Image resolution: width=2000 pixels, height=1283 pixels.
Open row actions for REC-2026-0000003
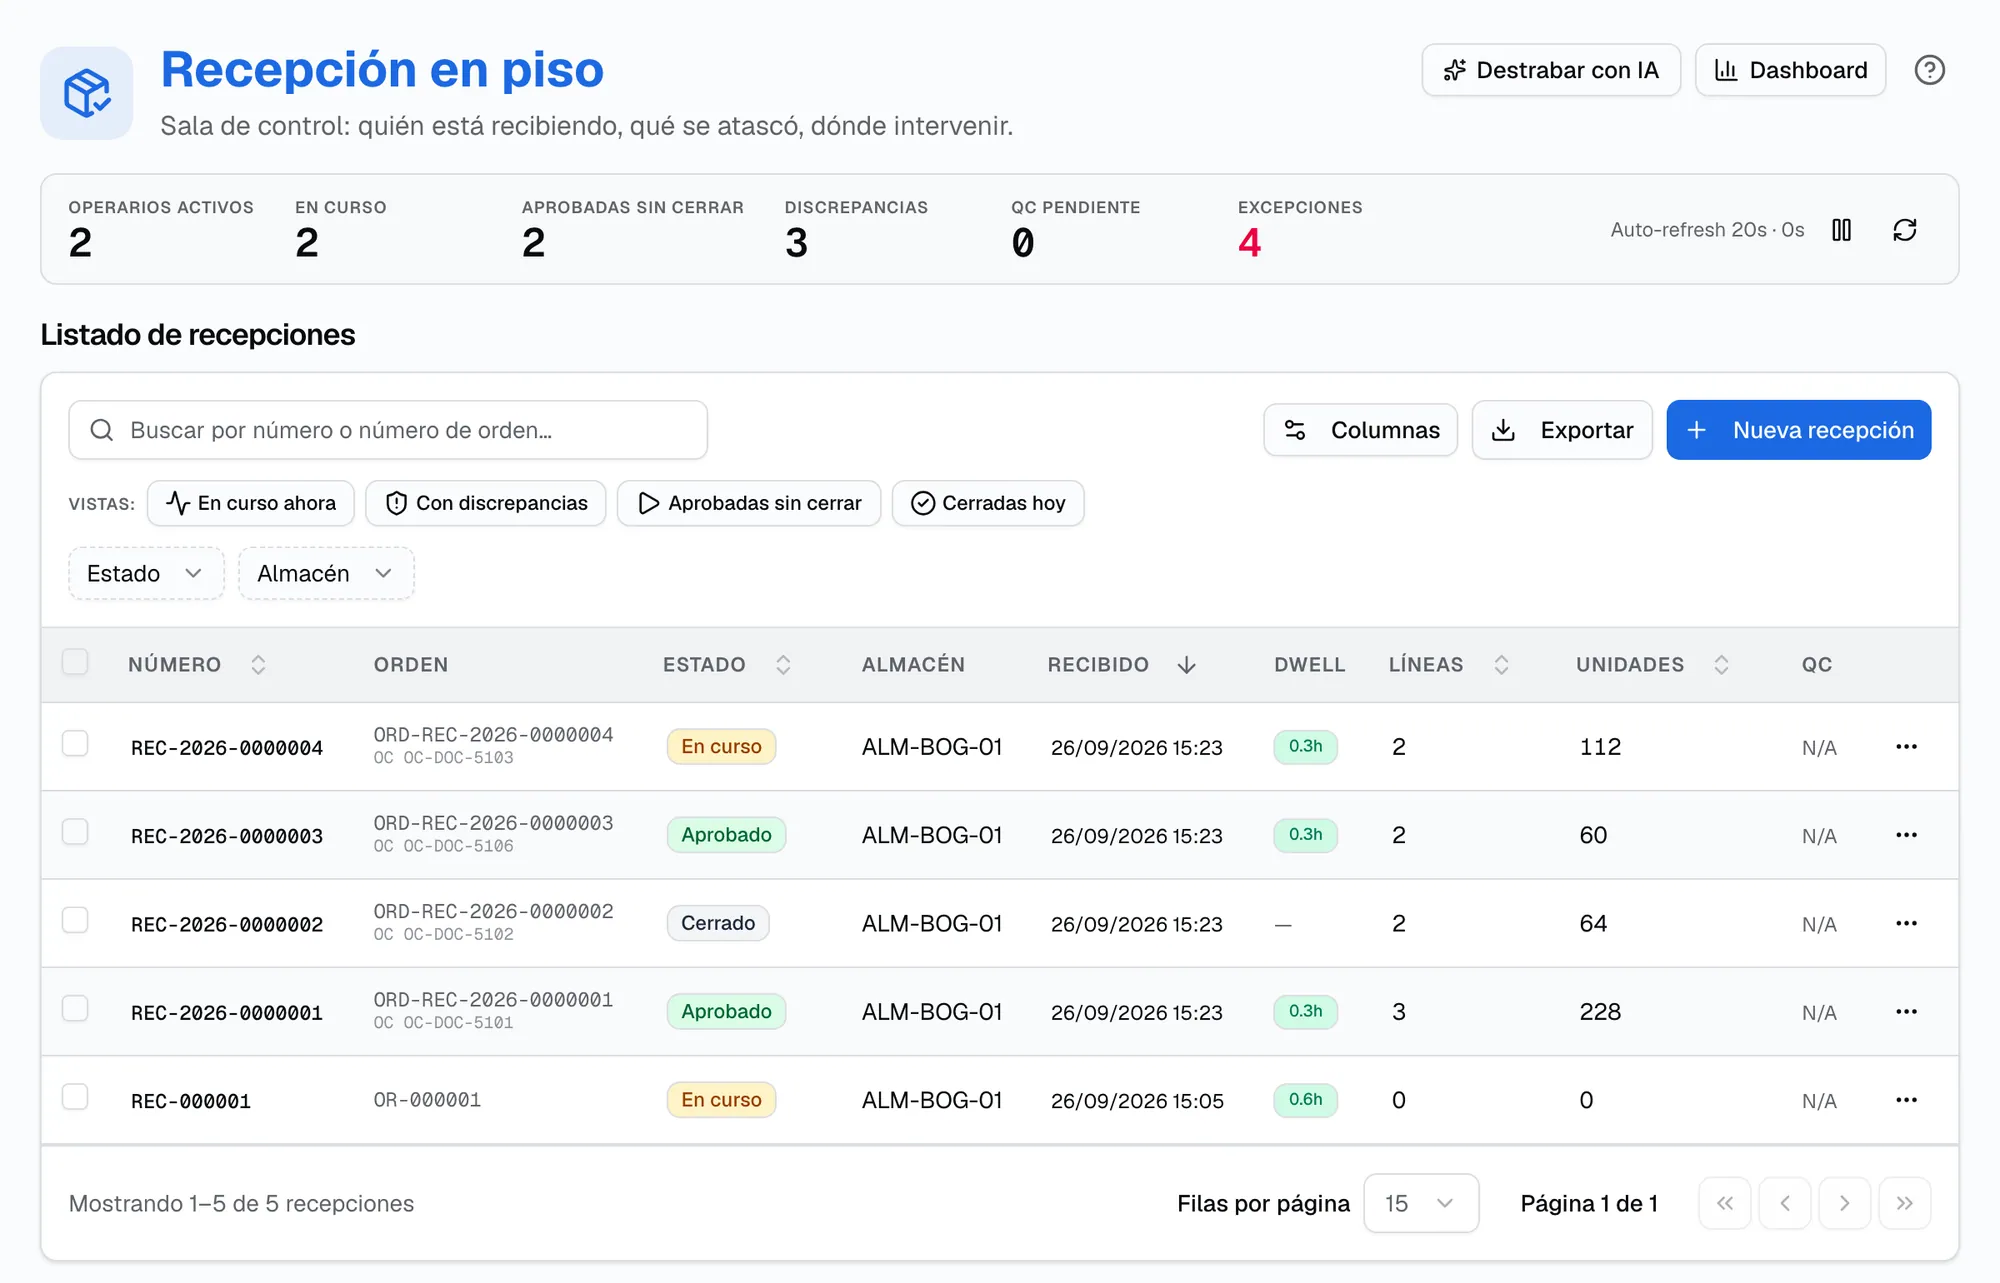pos(1906,835)
